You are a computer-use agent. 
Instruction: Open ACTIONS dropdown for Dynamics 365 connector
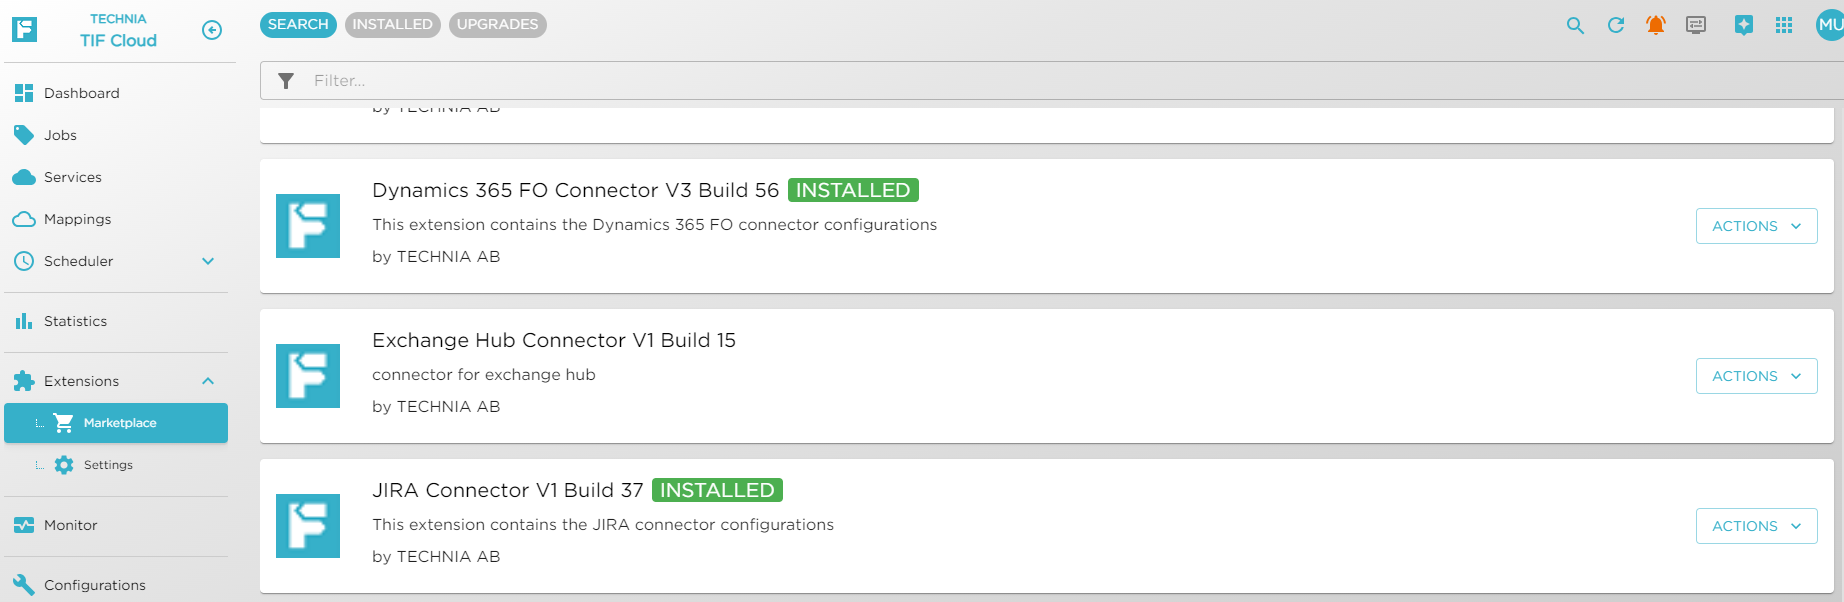pyautogui.click(x=1756, y=226)
